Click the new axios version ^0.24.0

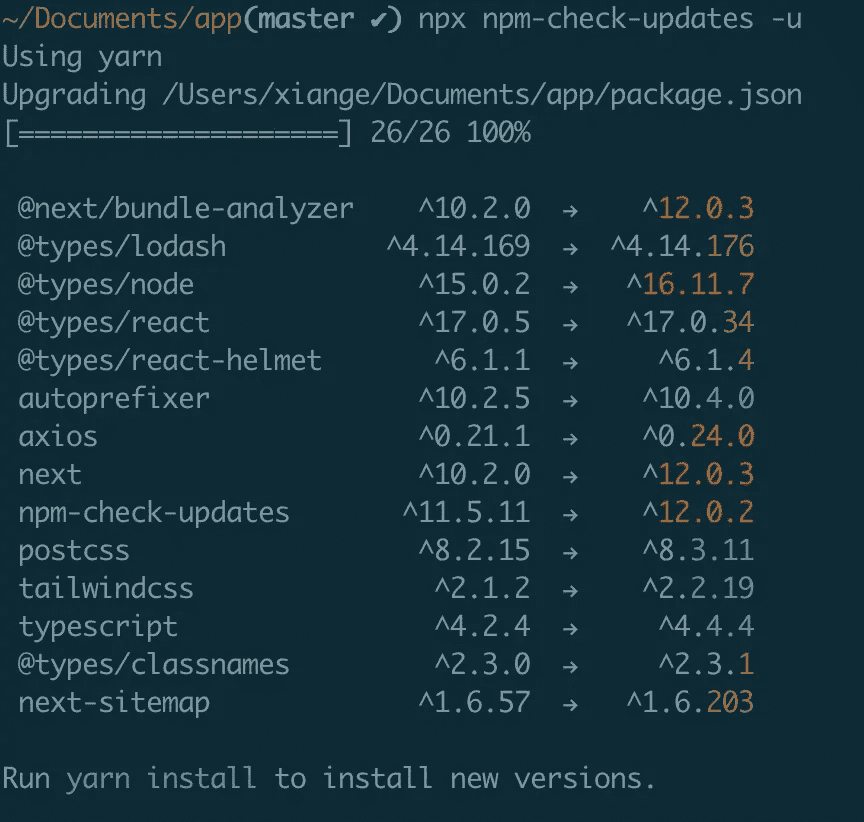pos(698,437)
